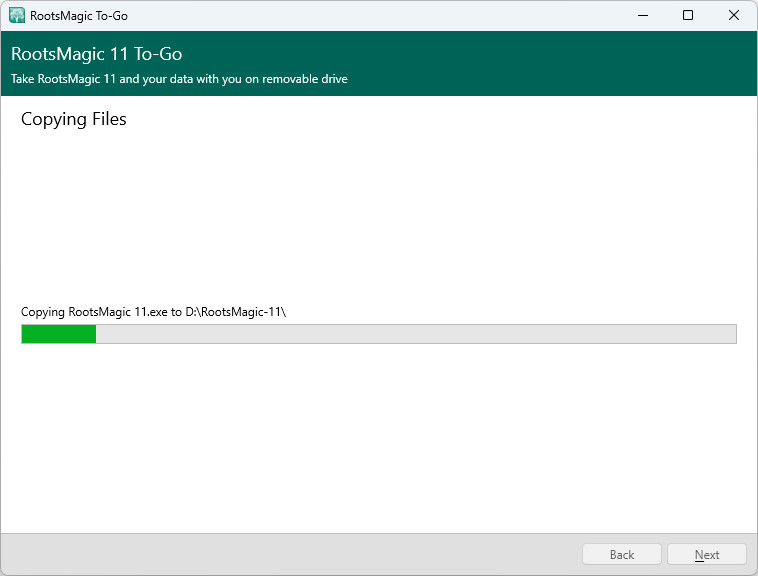Screen dimensions: 758x576
Task: Minimize the RootsMagic To-Go window
Action: (642, 15)
